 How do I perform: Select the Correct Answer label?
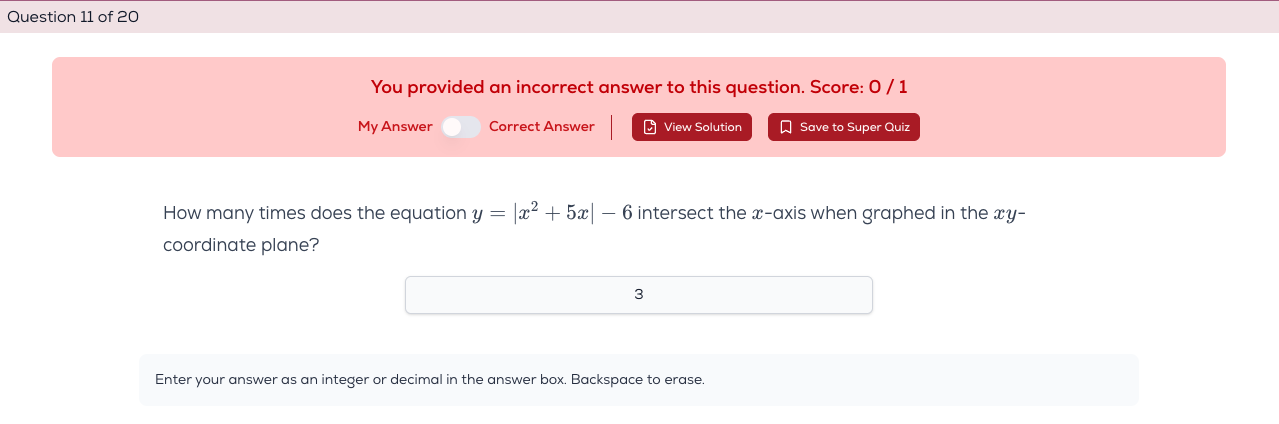541,127
